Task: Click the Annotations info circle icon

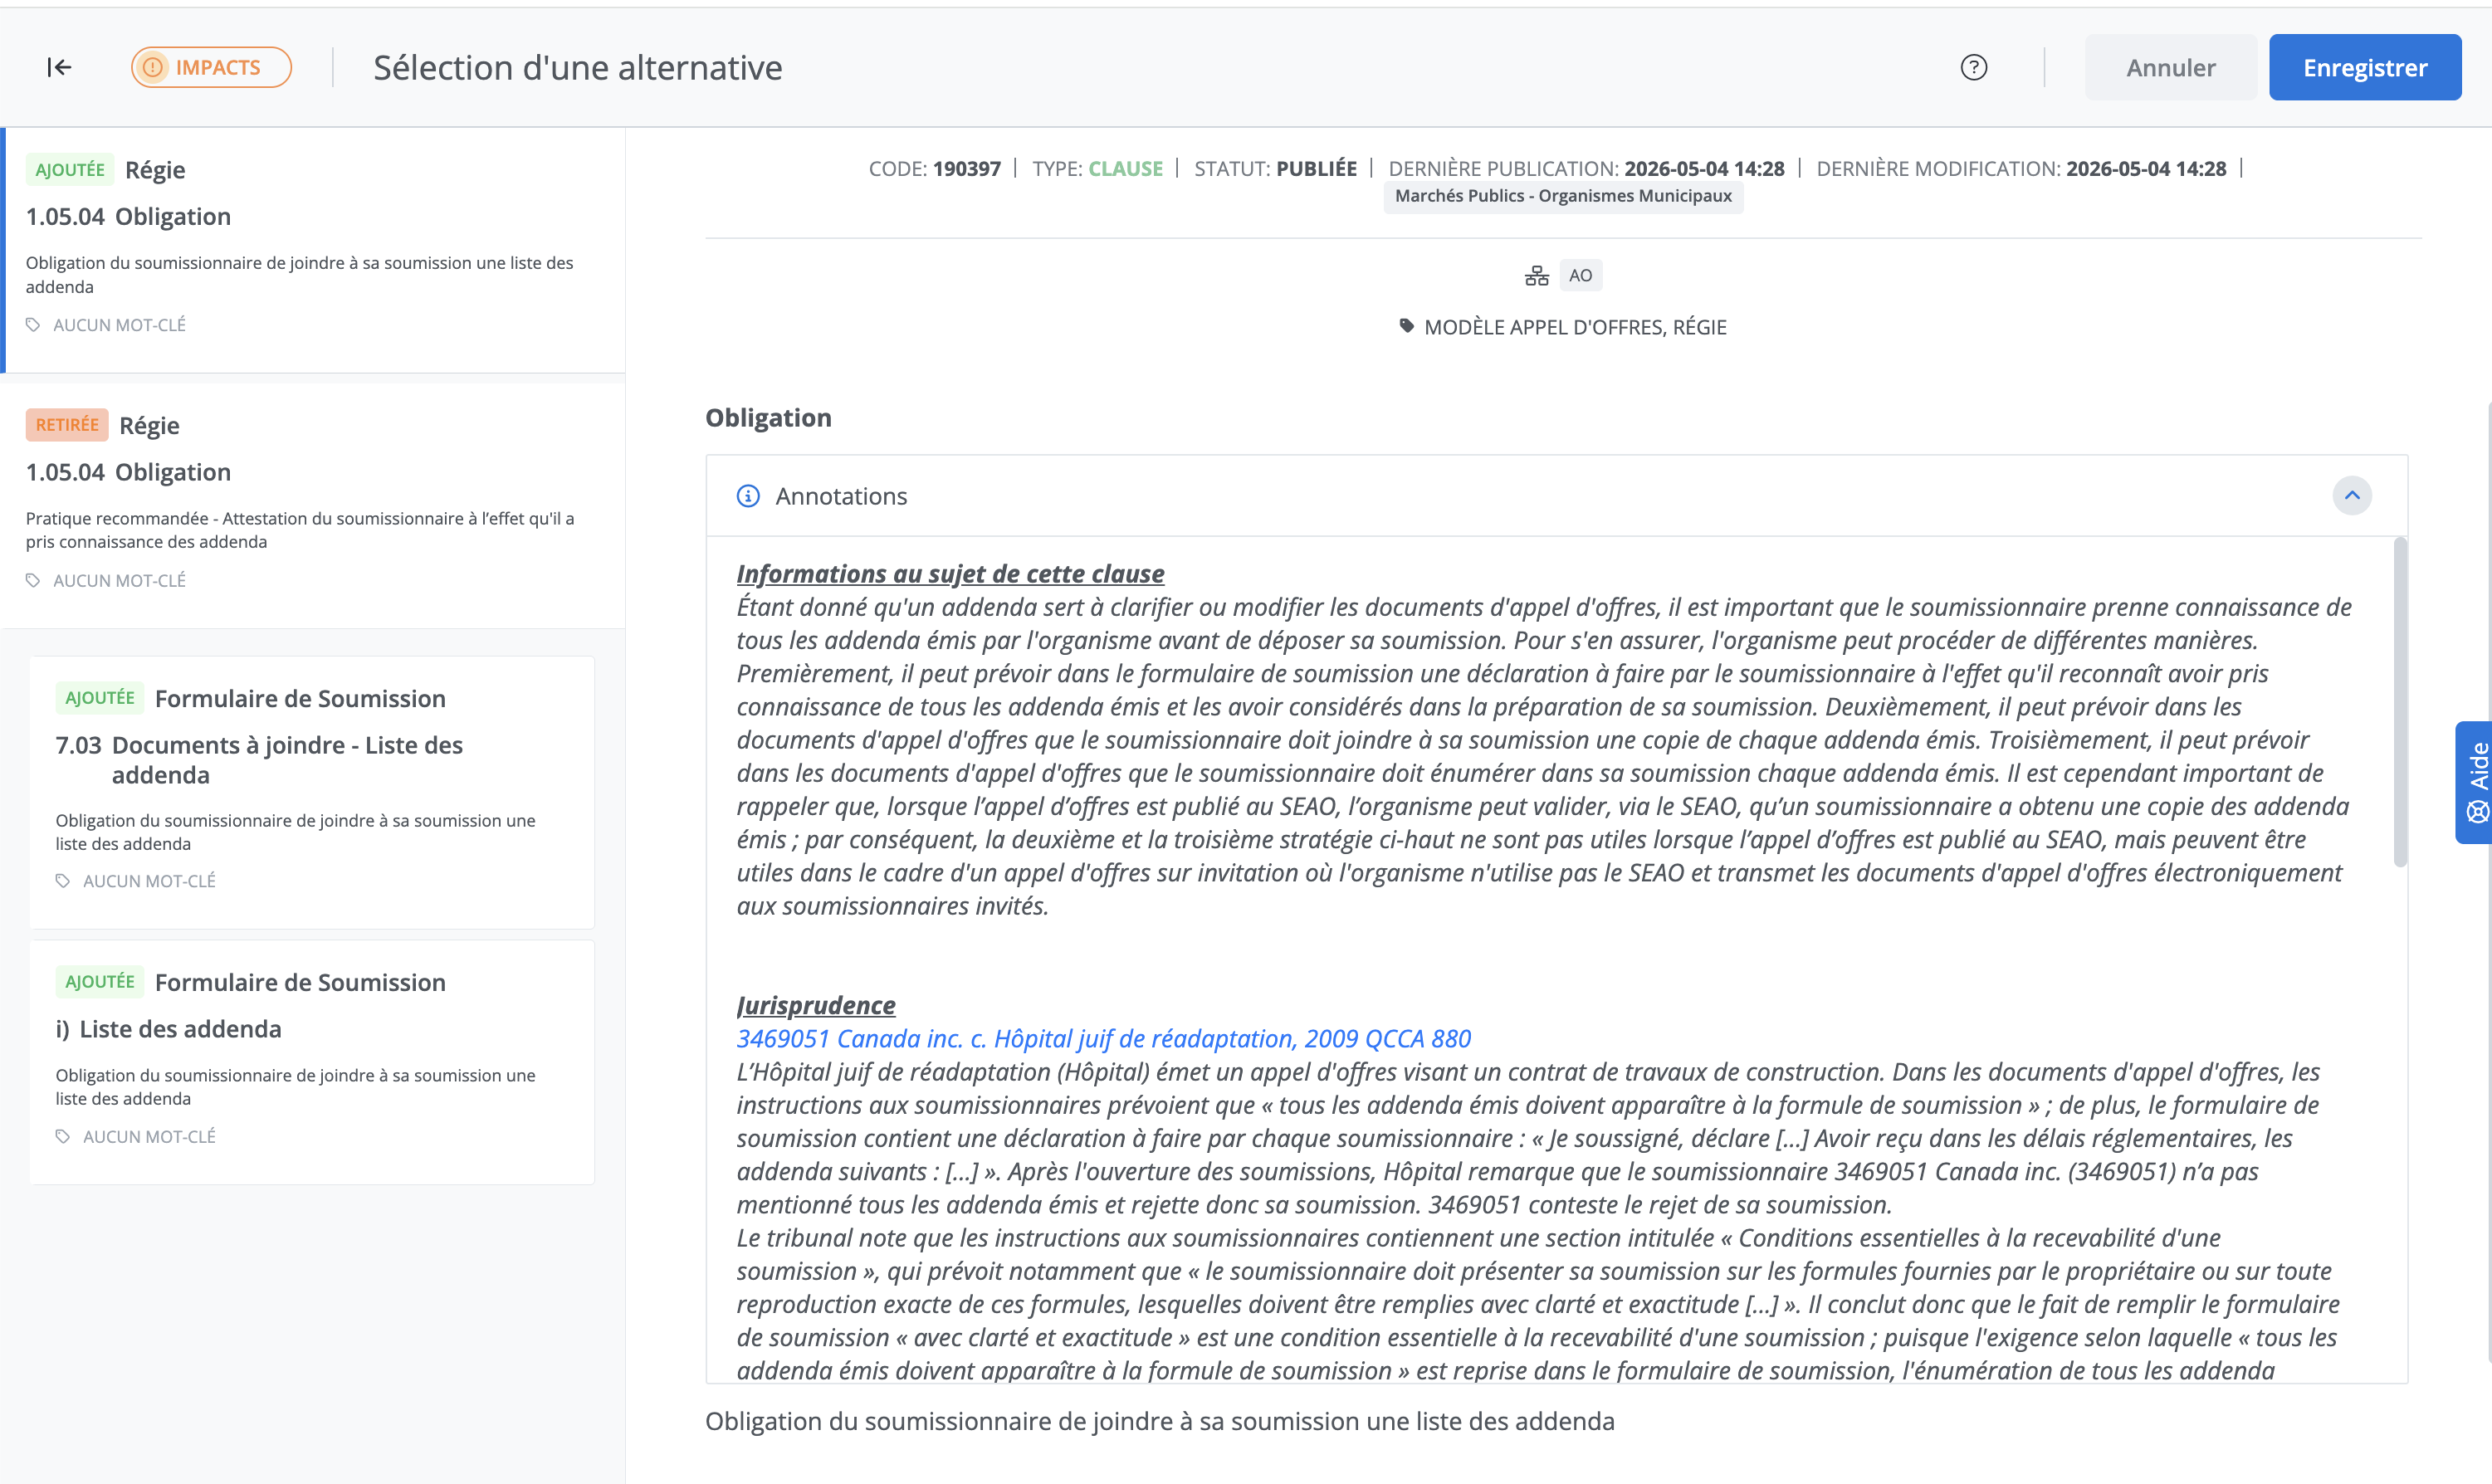Action: [748, 496]
